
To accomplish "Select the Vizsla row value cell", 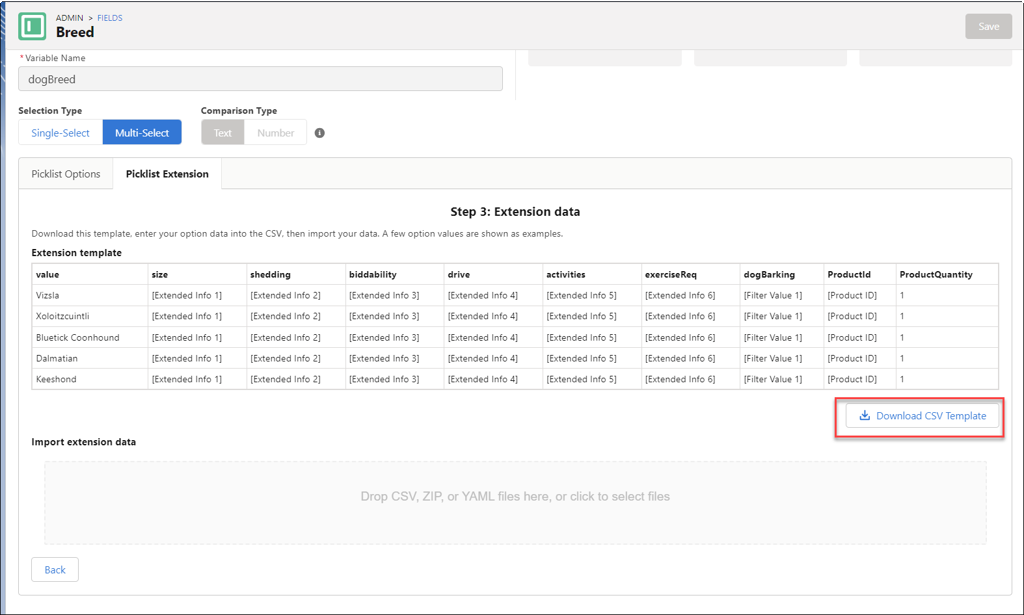I will pos(89,295).
